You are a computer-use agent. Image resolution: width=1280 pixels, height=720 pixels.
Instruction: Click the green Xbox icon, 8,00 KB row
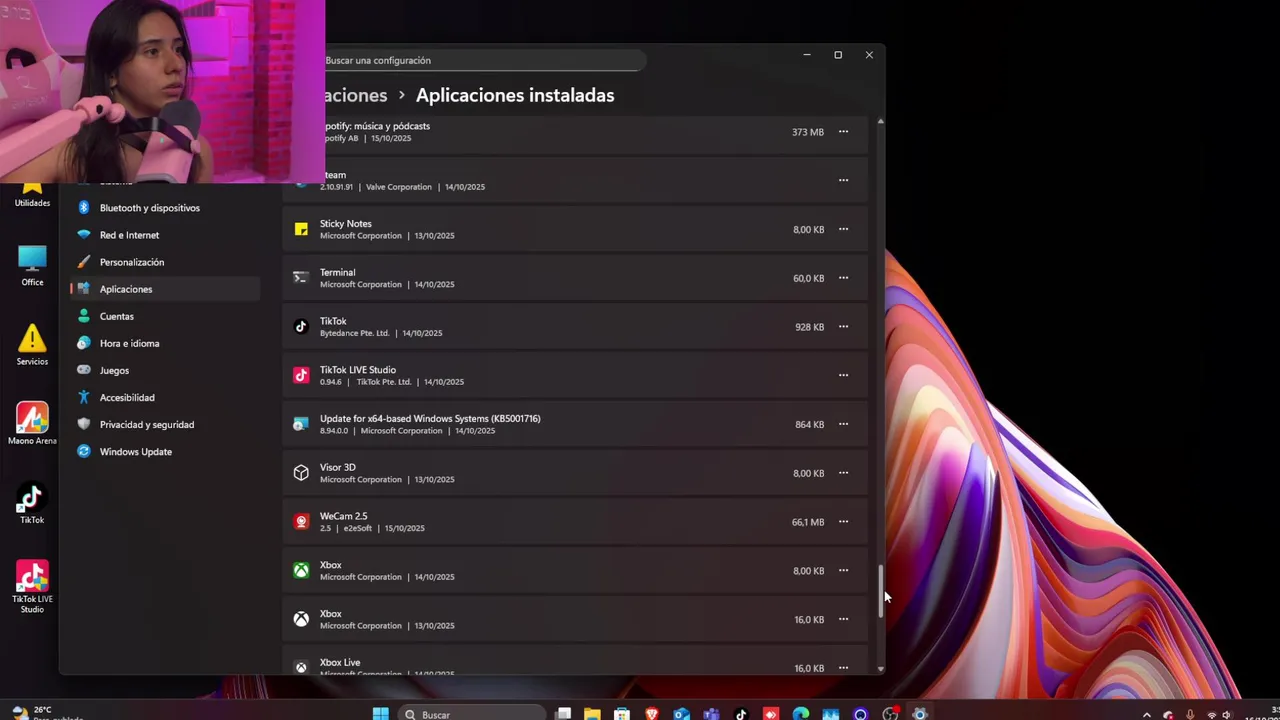click(x=301, y=570)
